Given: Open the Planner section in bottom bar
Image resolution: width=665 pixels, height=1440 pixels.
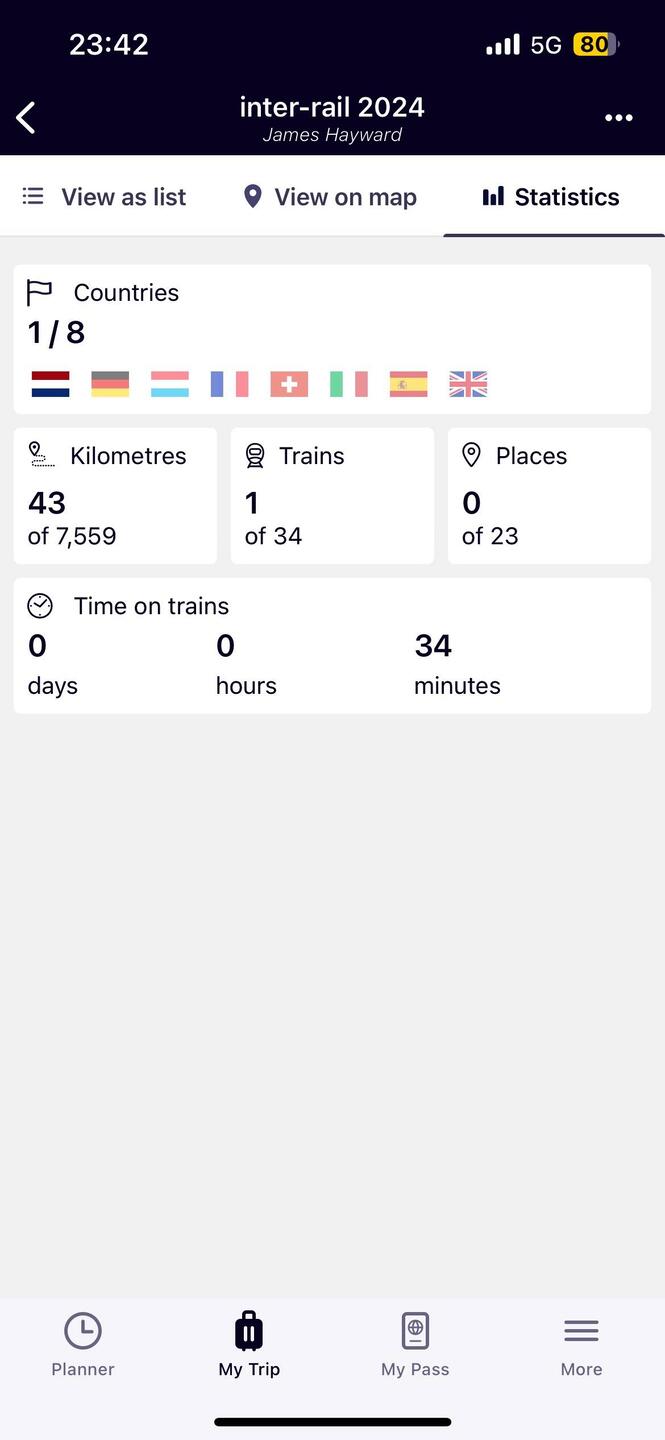Looking at the screenshot, I should [x=83, y=1346].
